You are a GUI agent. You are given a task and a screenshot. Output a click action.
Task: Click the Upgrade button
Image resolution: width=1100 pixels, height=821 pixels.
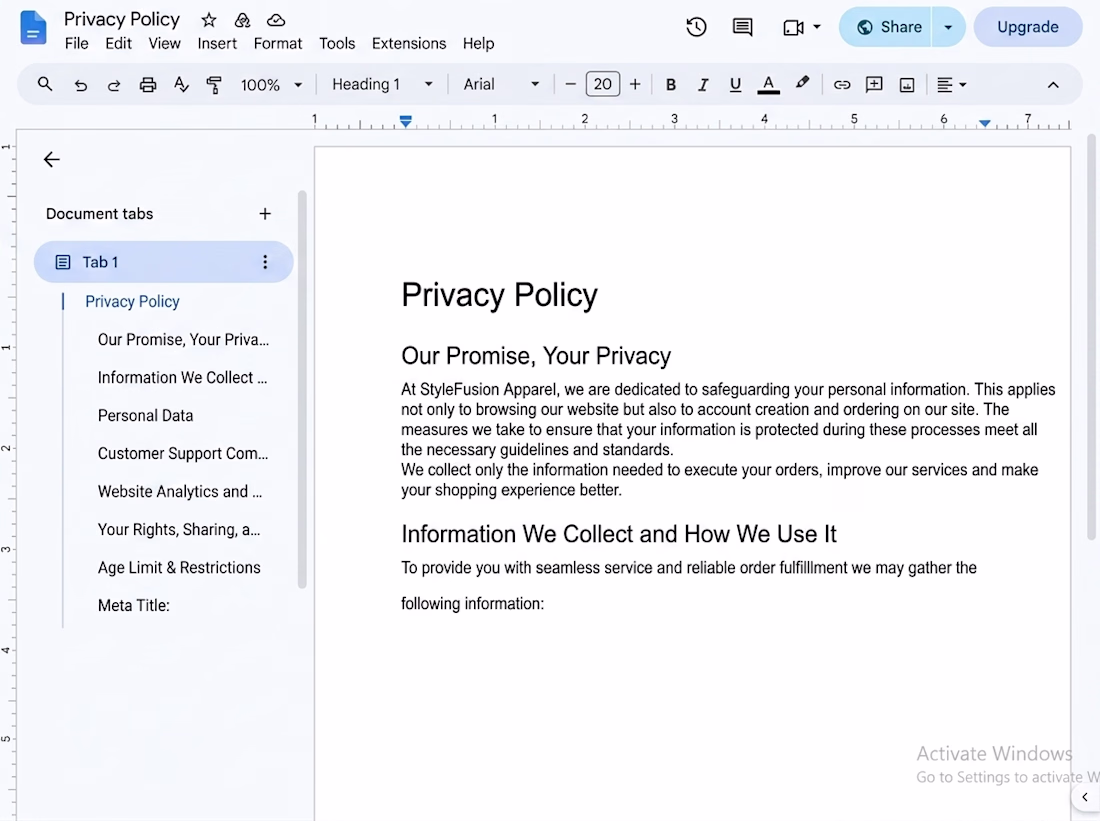(1028, 27)
